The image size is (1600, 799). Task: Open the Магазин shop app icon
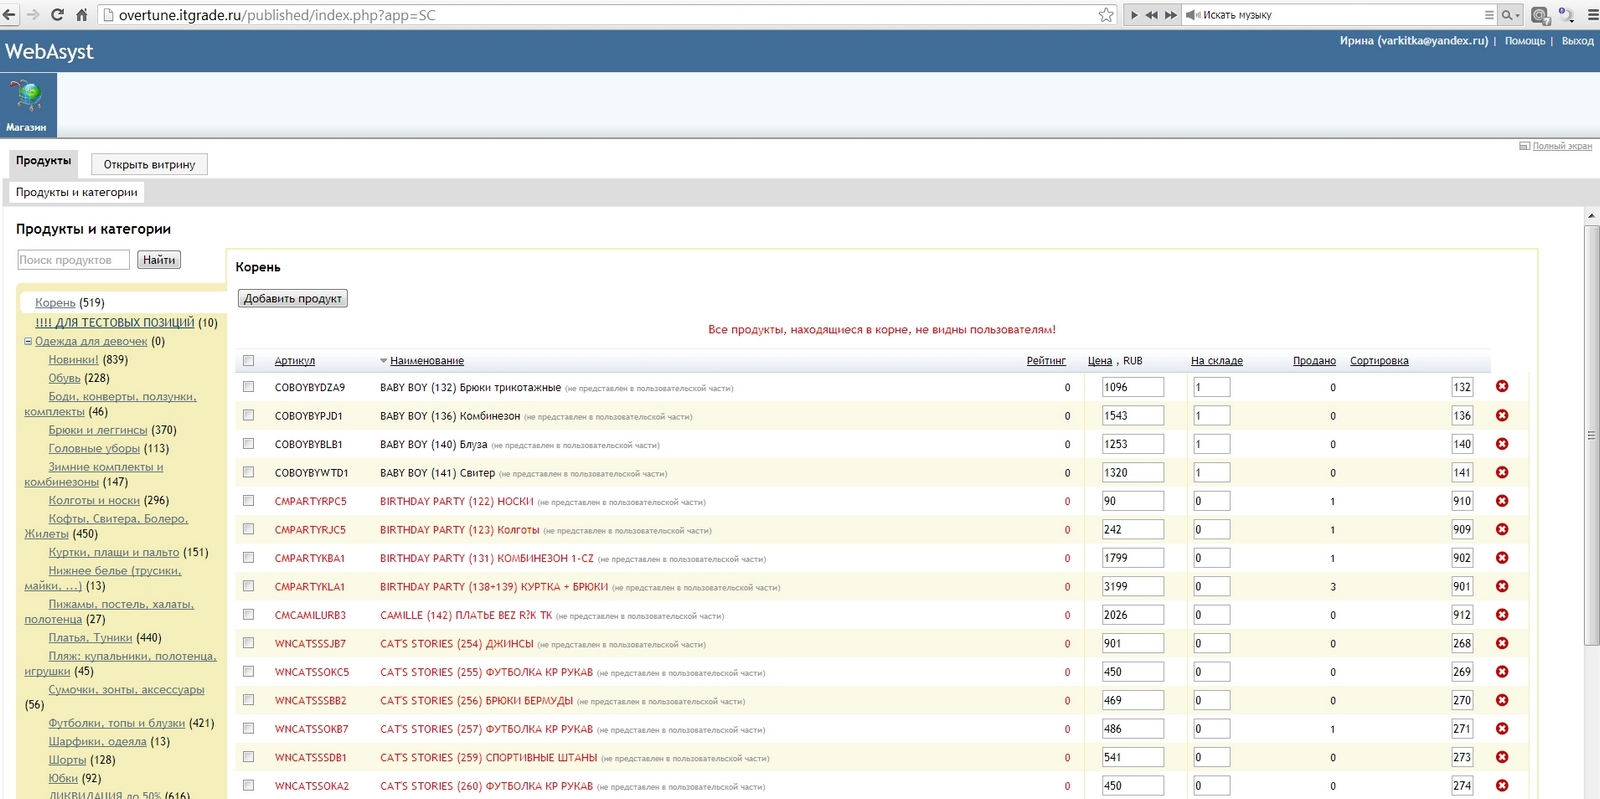point(27,105)
